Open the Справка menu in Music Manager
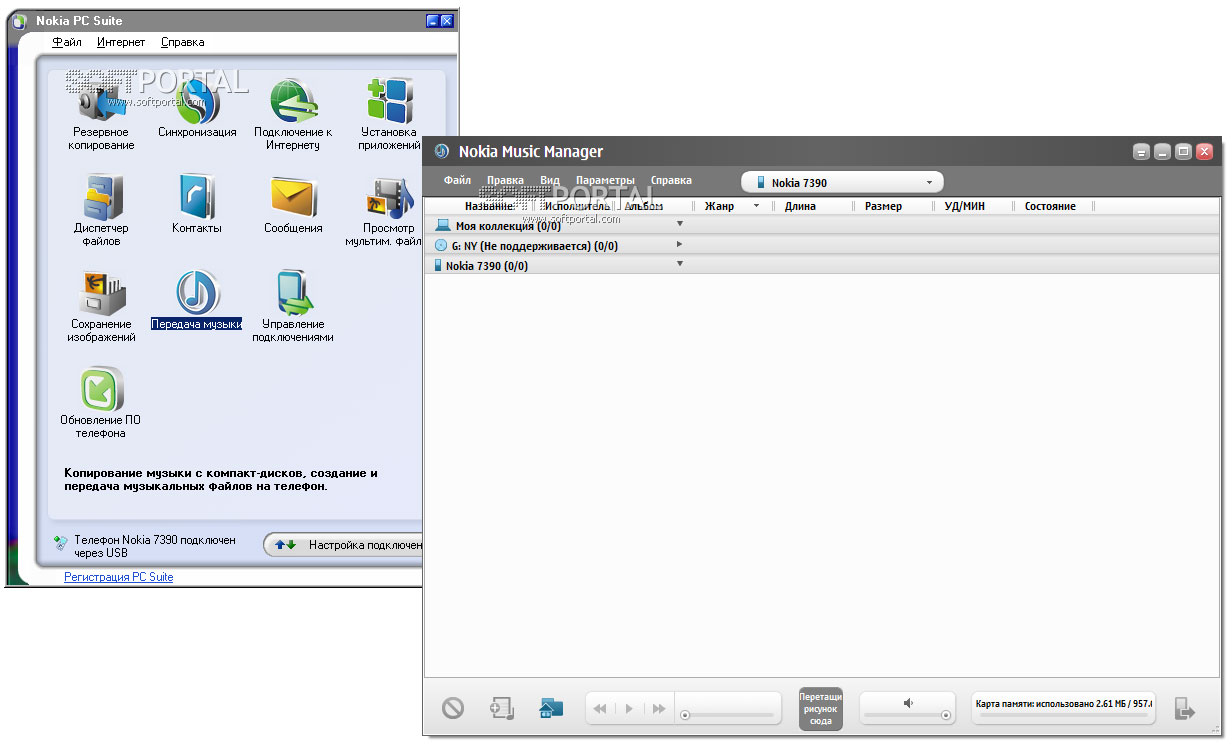Viewport: 1232px width, 748px height. click(671, 181)
